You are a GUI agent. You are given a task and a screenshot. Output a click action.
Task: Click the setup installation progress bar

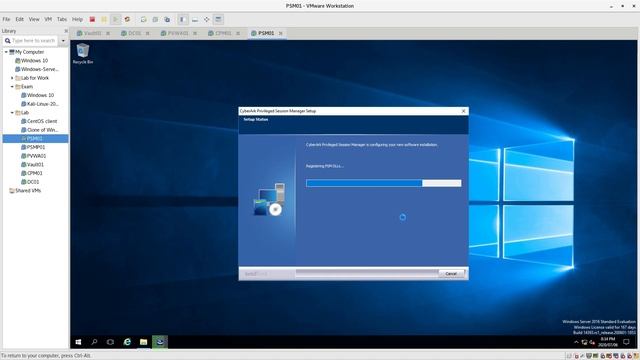tap(384, 183)
